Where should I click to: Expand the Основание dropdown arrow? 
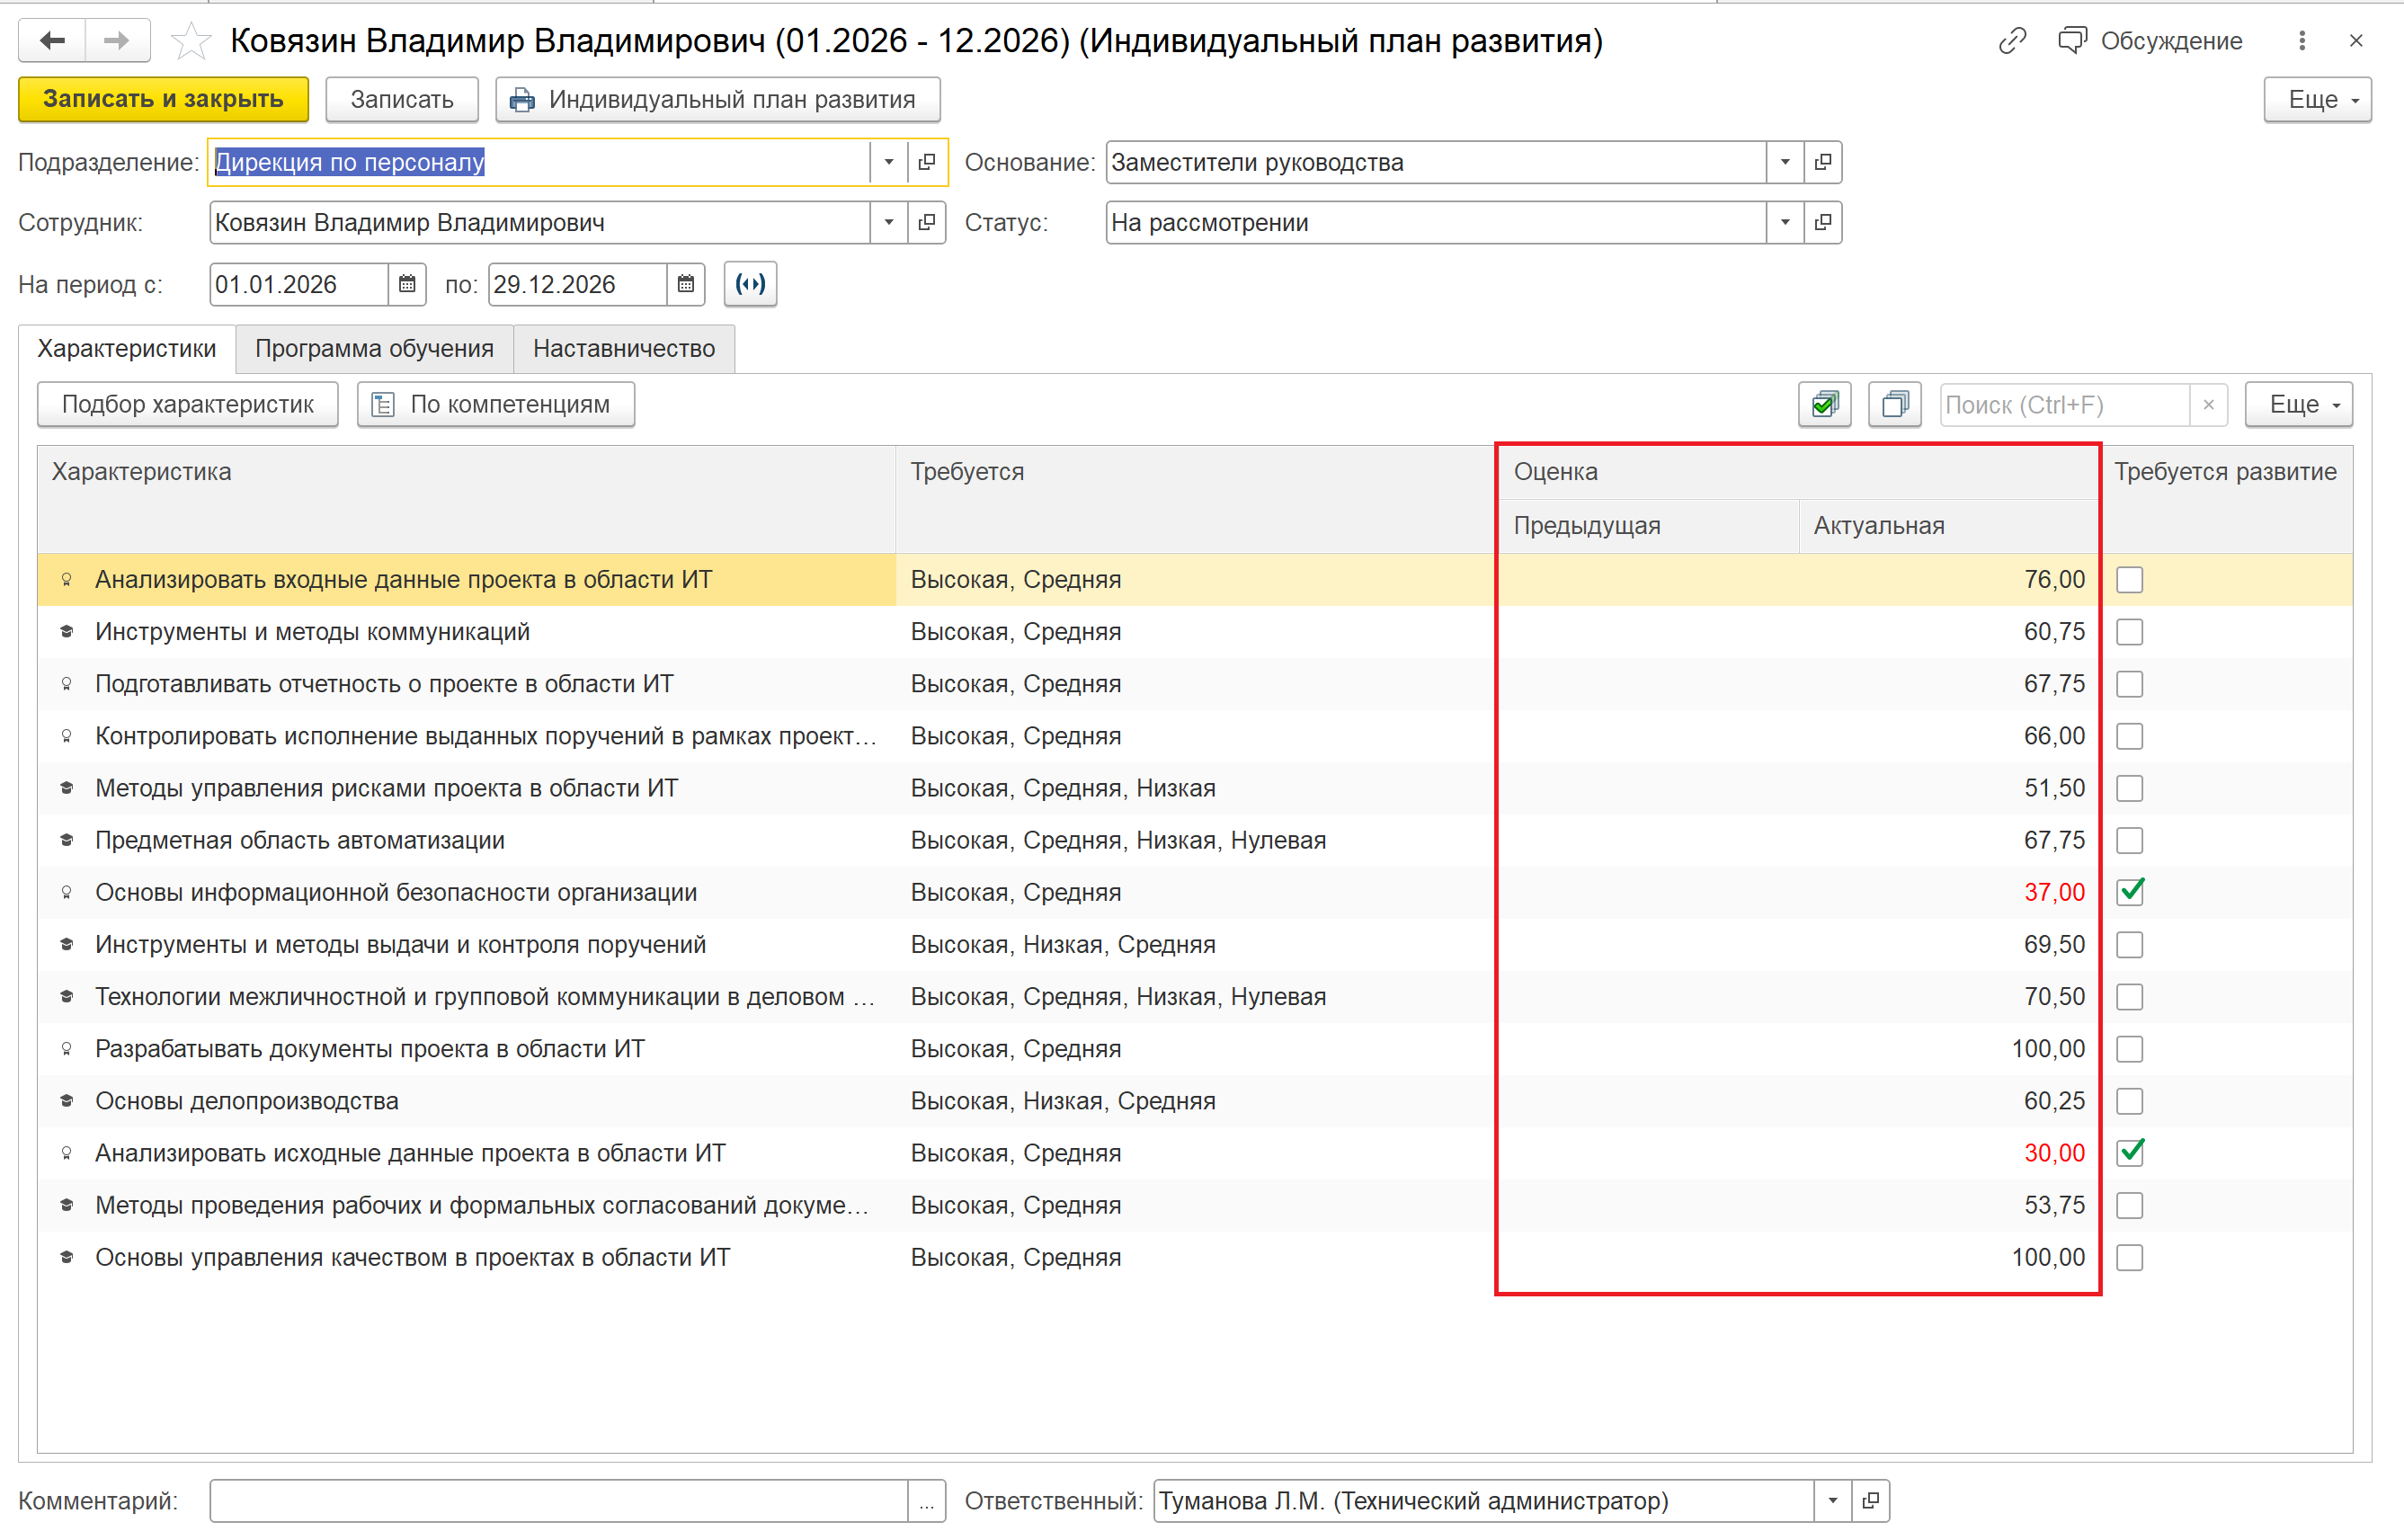pyautogui.click(x=1785, y=162)
